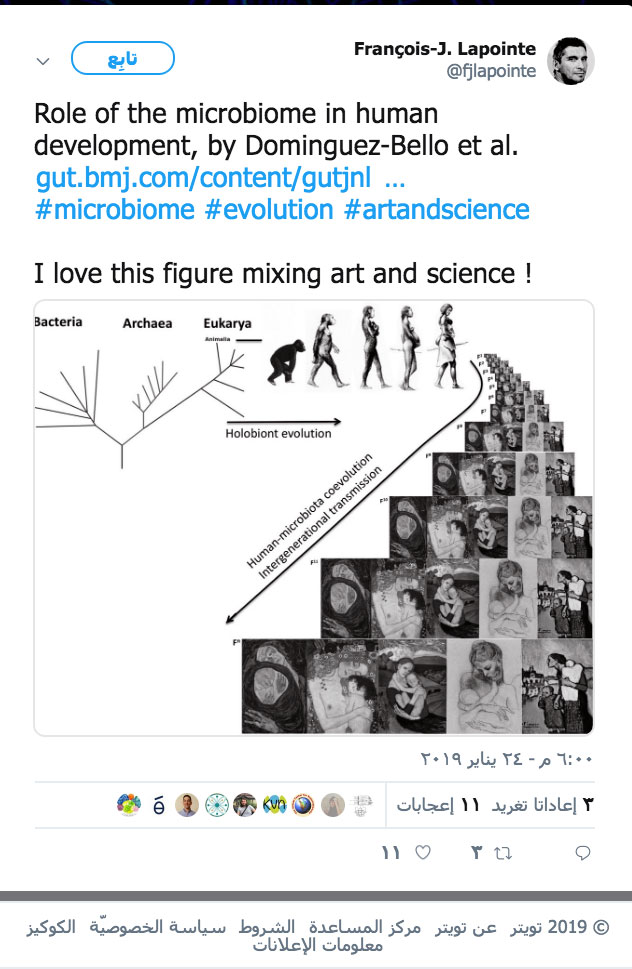This screenshot has width=632, height=969.
Task: Open François-J. Lapointe's profile picture
Action: point(574,61)
